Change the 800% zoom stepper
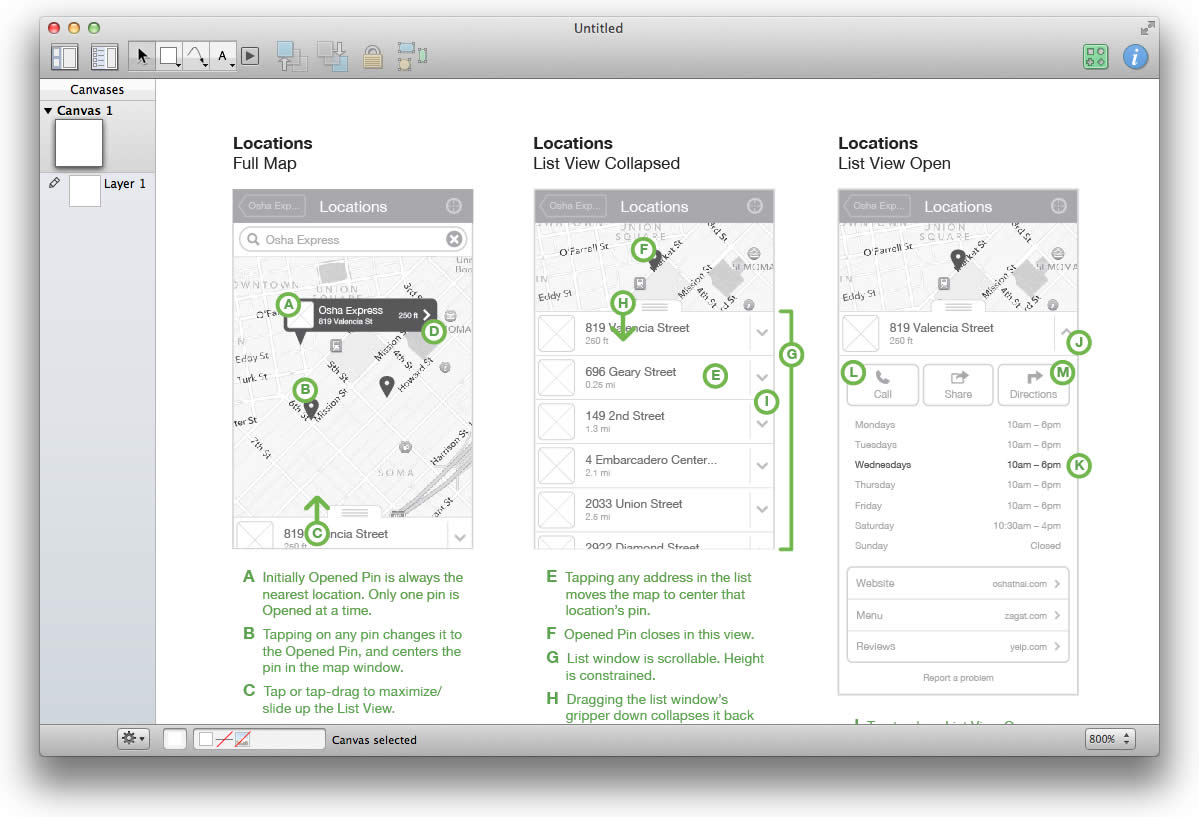 (1126, 739)
